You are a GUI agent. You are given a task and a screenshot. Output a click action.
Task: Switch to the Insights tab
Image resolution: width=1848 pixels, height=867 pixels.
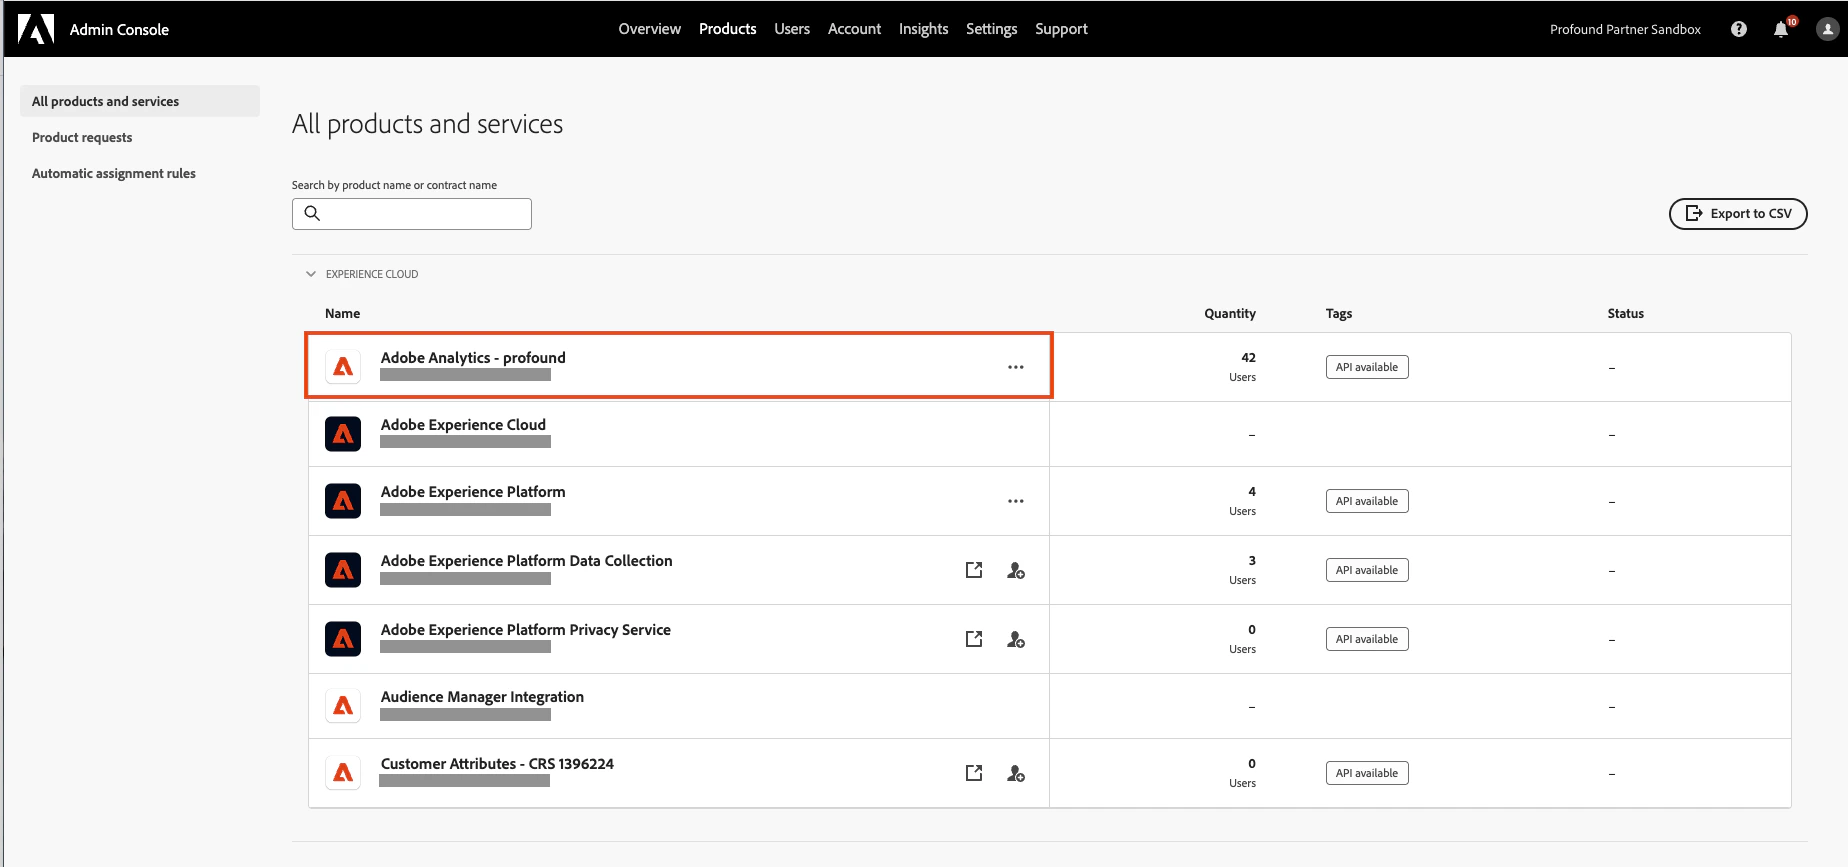pos(923,29)
